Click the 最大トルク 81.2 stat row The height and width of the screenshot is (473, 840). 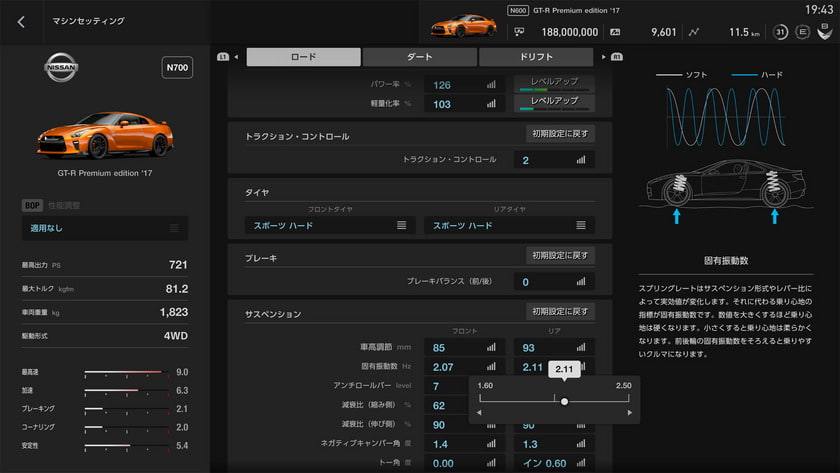105,289
